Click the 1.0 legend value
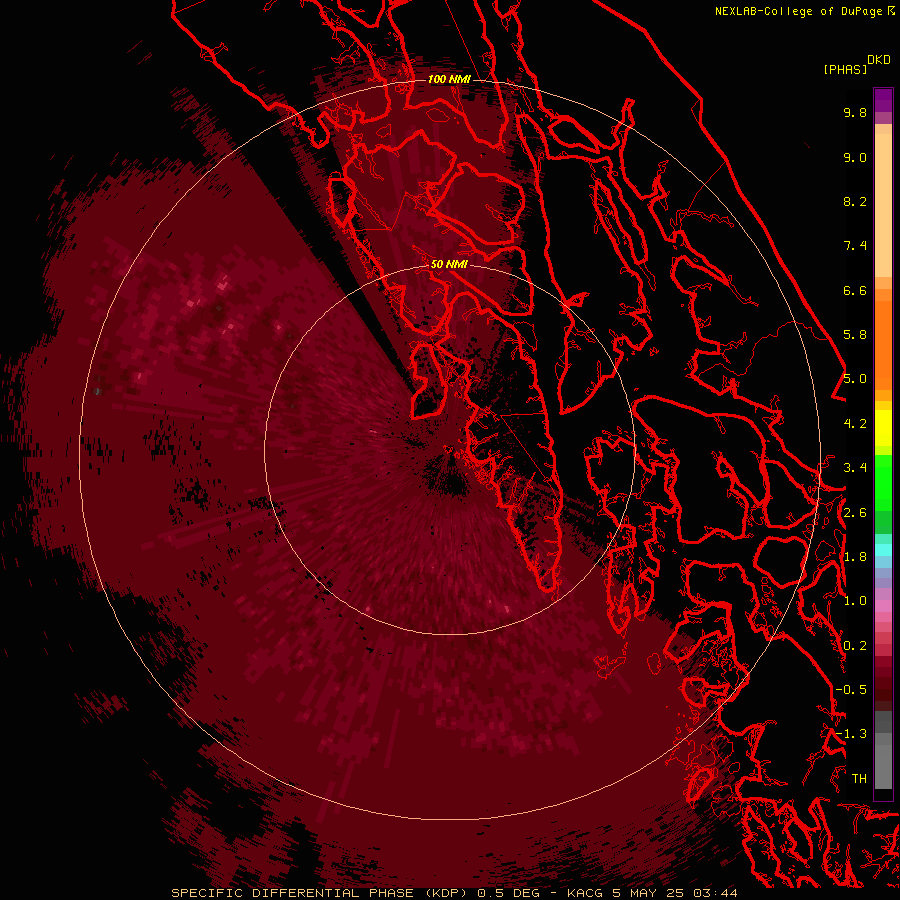This screenshot has width=900, height=900. (855, 601)
